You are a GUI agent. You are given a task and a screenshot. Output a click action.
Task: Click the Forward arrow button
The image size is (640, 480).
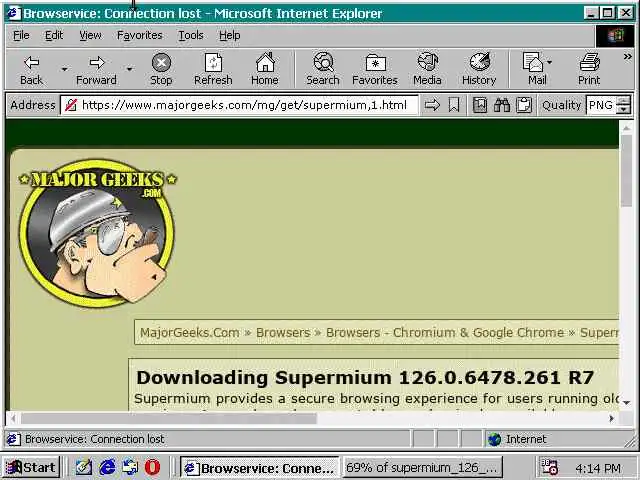97,69
